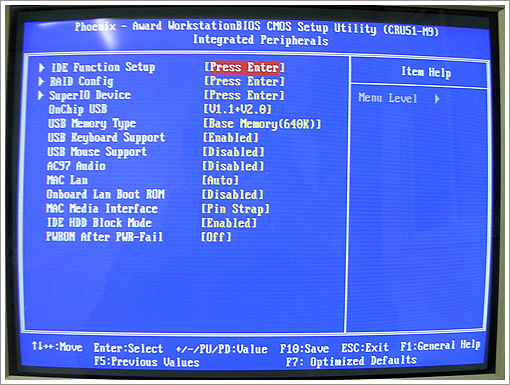
Task: Toggle USB Mouse Support Disabled value
Action: pos(233,152)
